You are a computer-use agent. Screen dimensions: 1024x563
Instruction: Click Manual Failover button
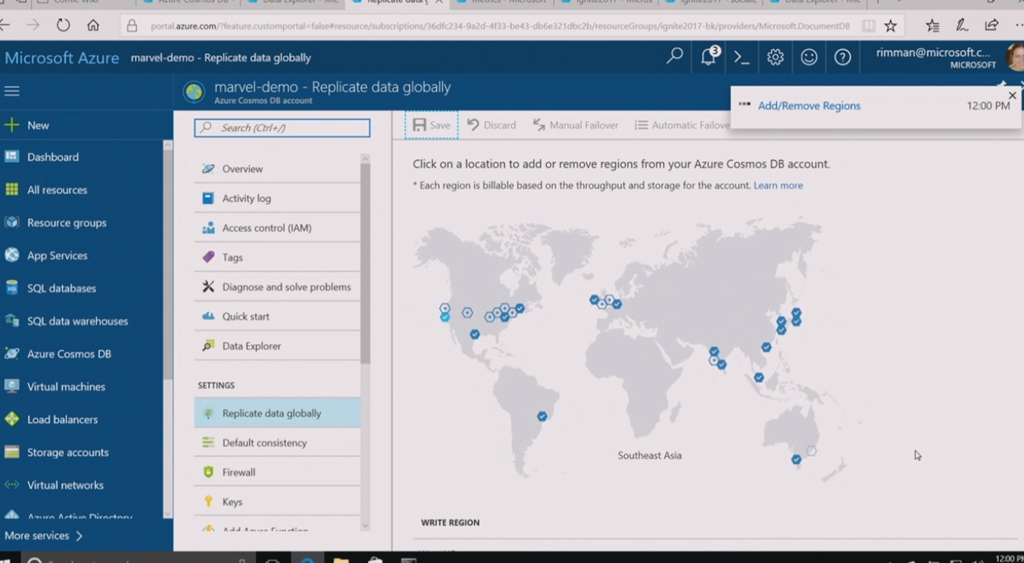(x=576, y=125)
